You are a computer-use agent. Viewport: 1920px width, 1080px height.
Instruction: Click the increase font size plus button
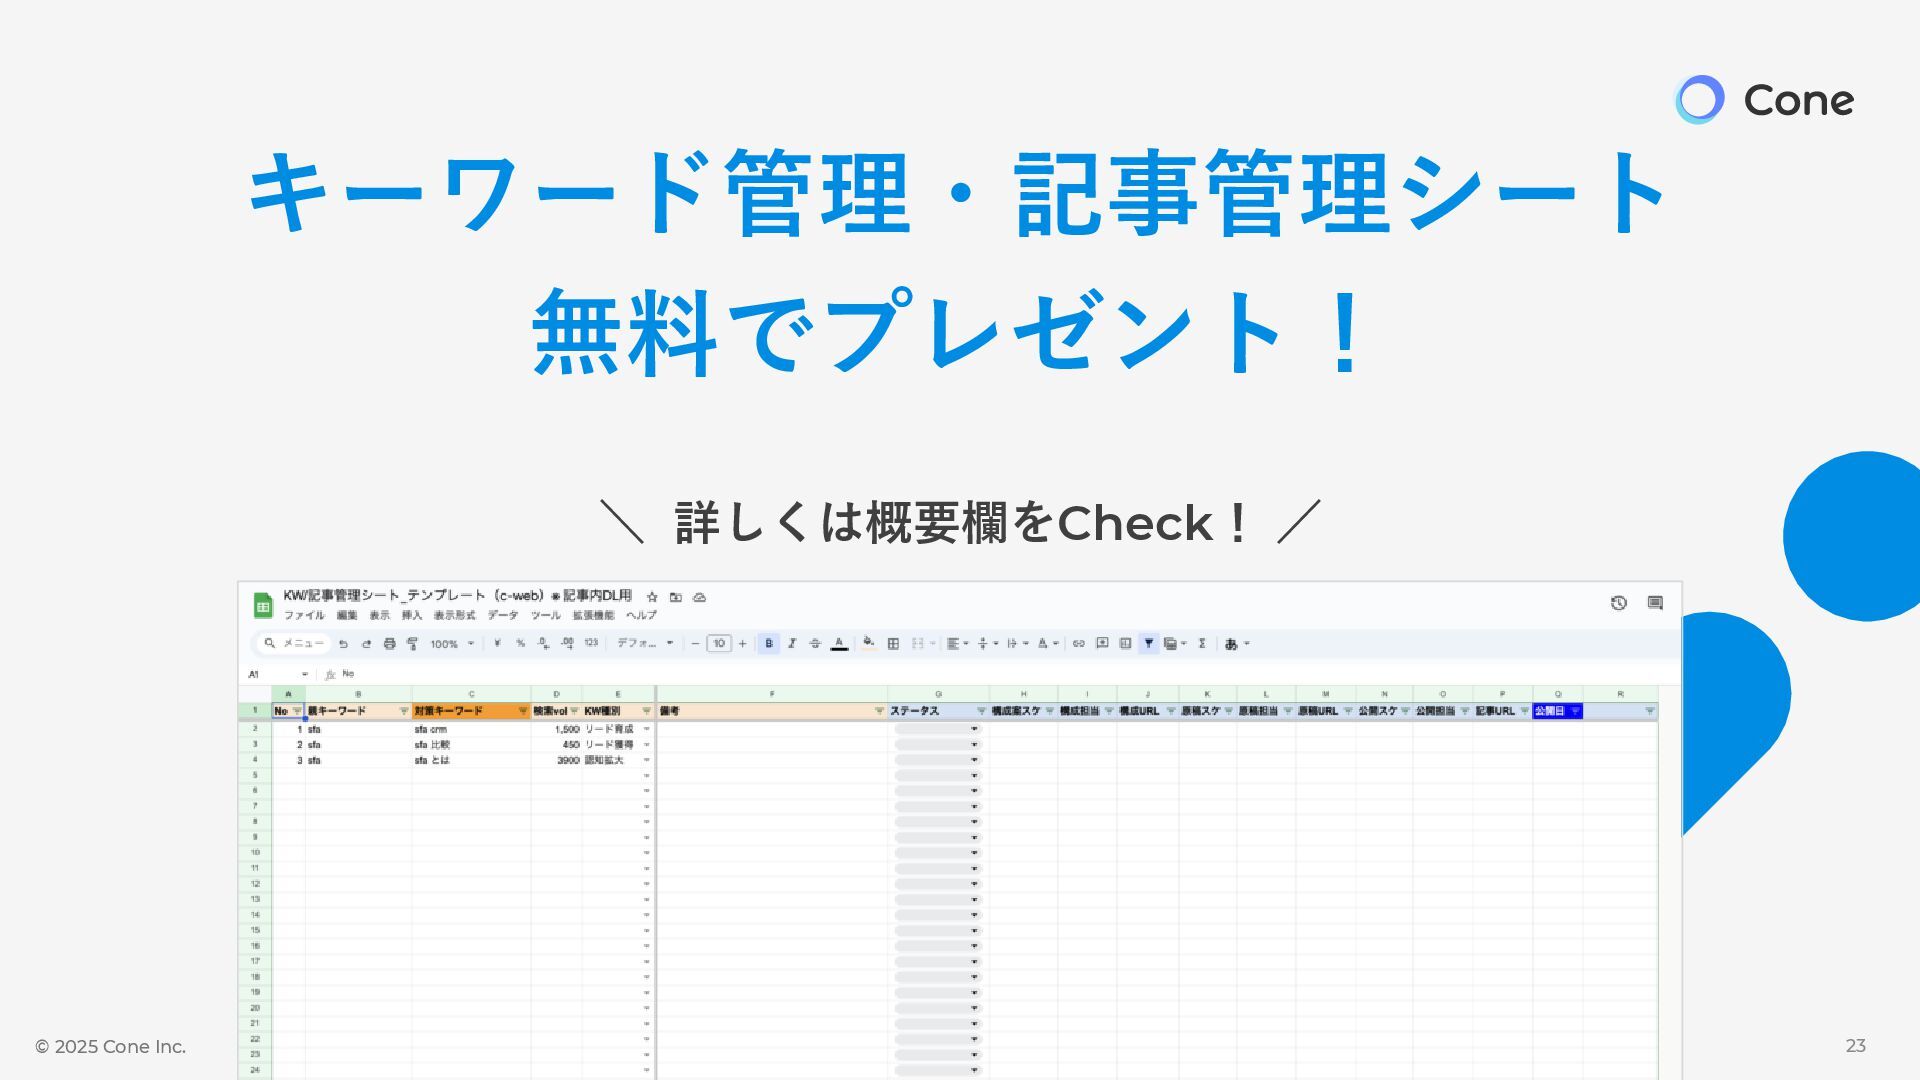coord(742,644)
